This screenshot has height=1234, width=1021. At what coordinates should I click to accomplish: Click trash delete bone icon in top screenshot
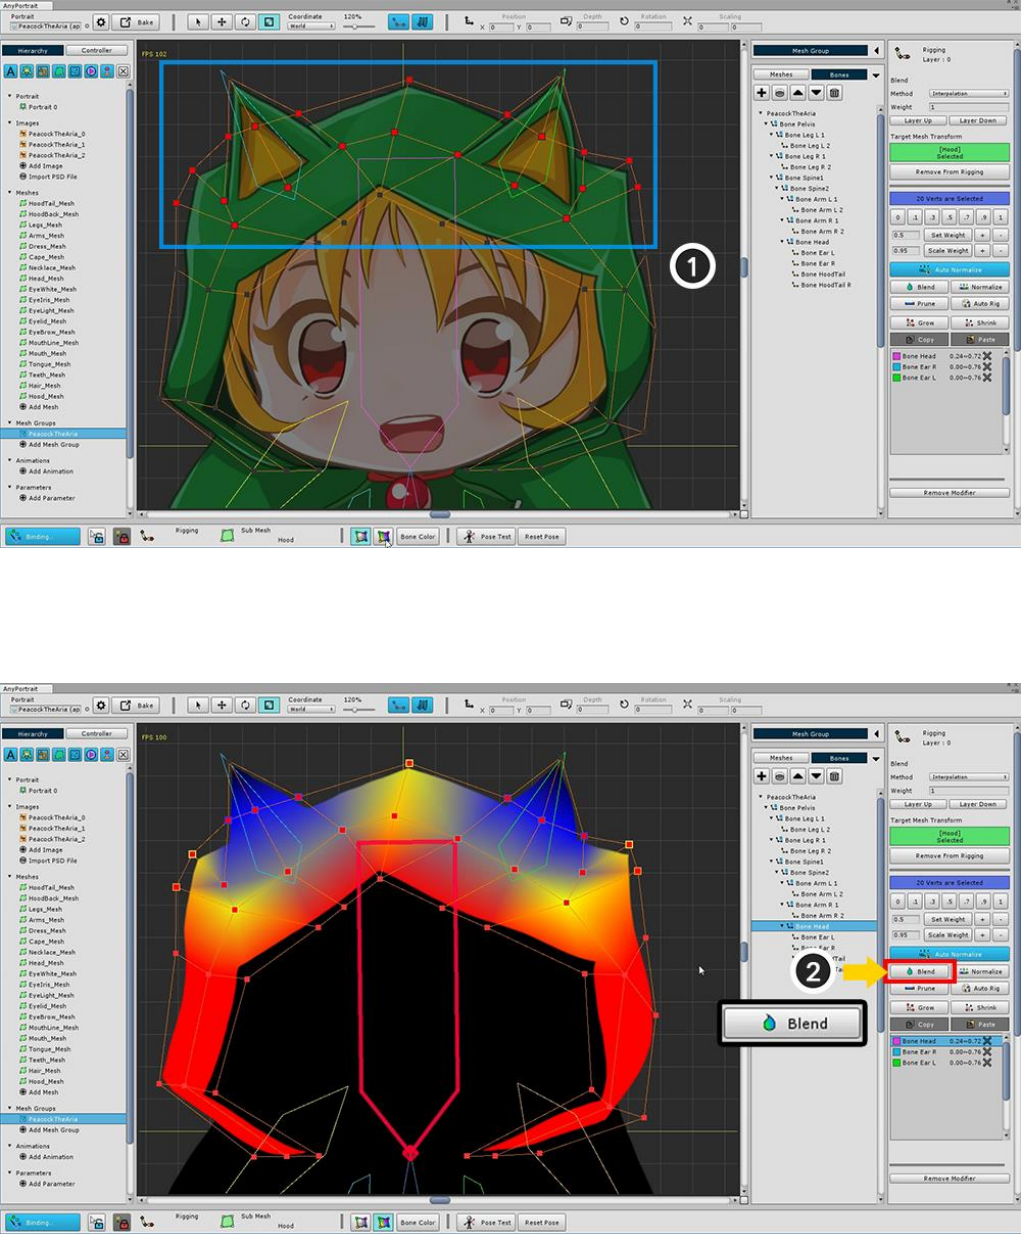[834, 93]
